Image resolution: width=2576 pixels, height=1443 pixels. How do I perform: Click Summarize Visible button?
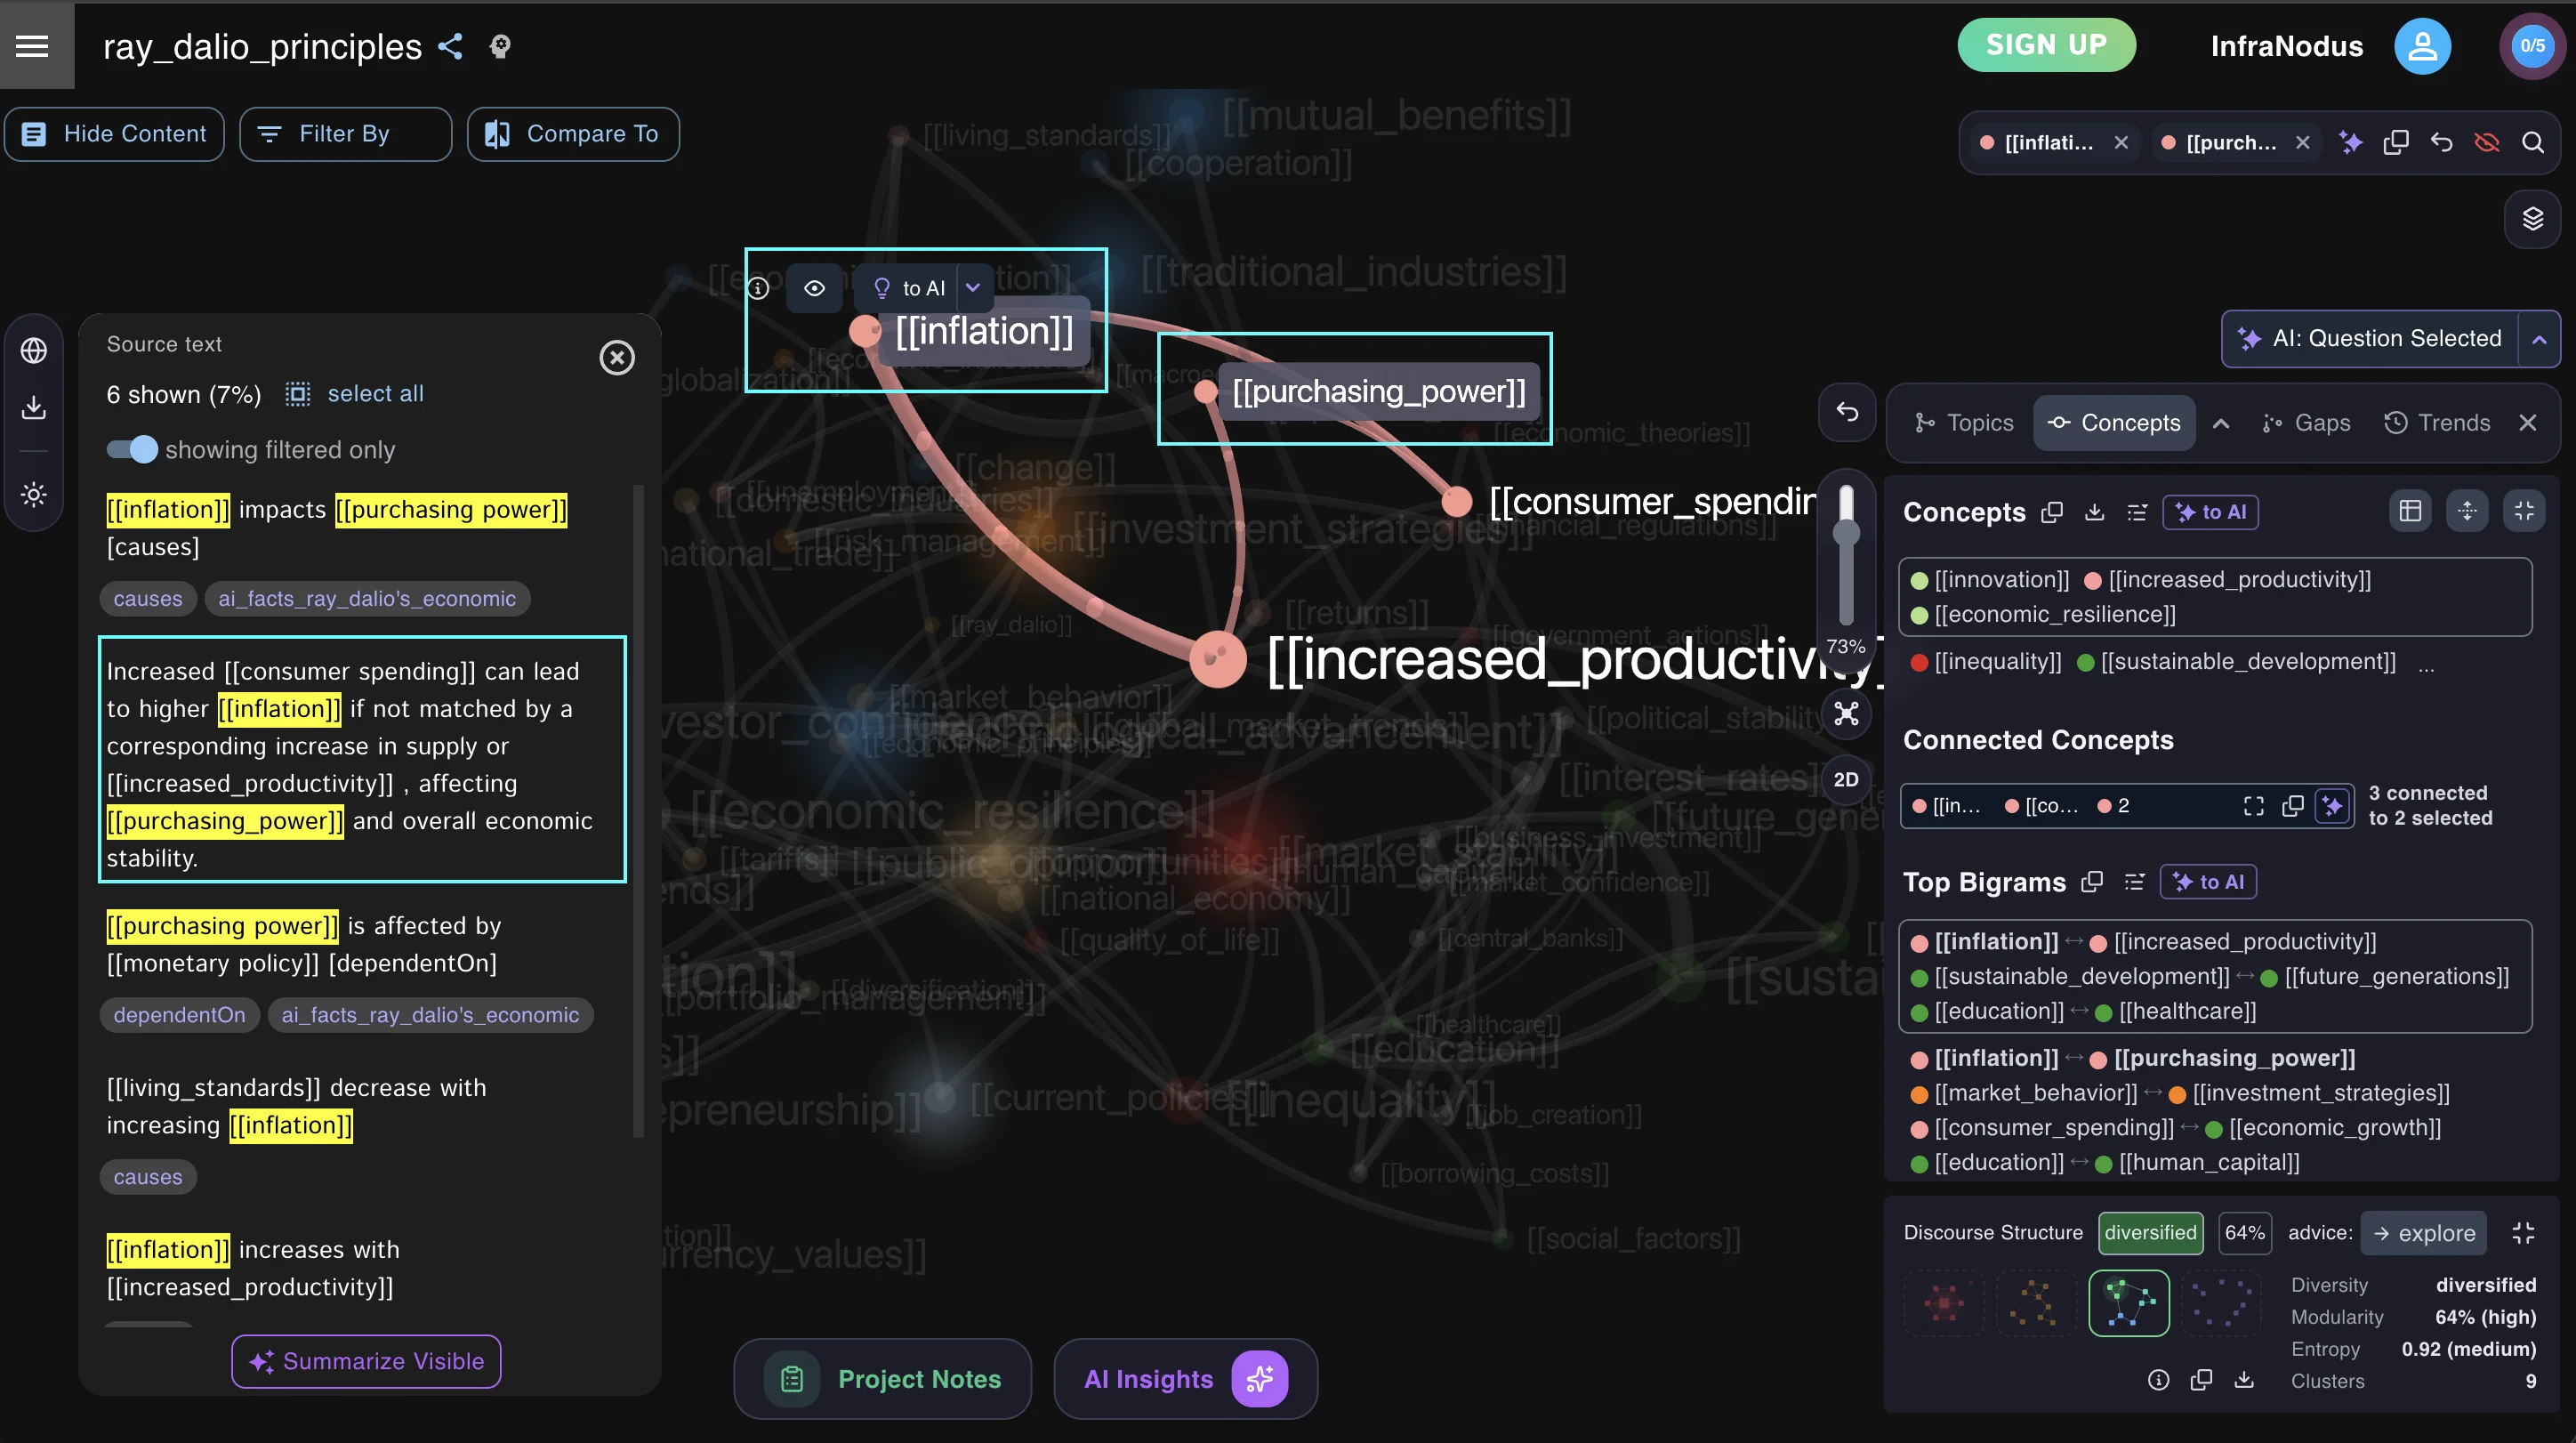pyautogui.click(x=366, y=1361)
